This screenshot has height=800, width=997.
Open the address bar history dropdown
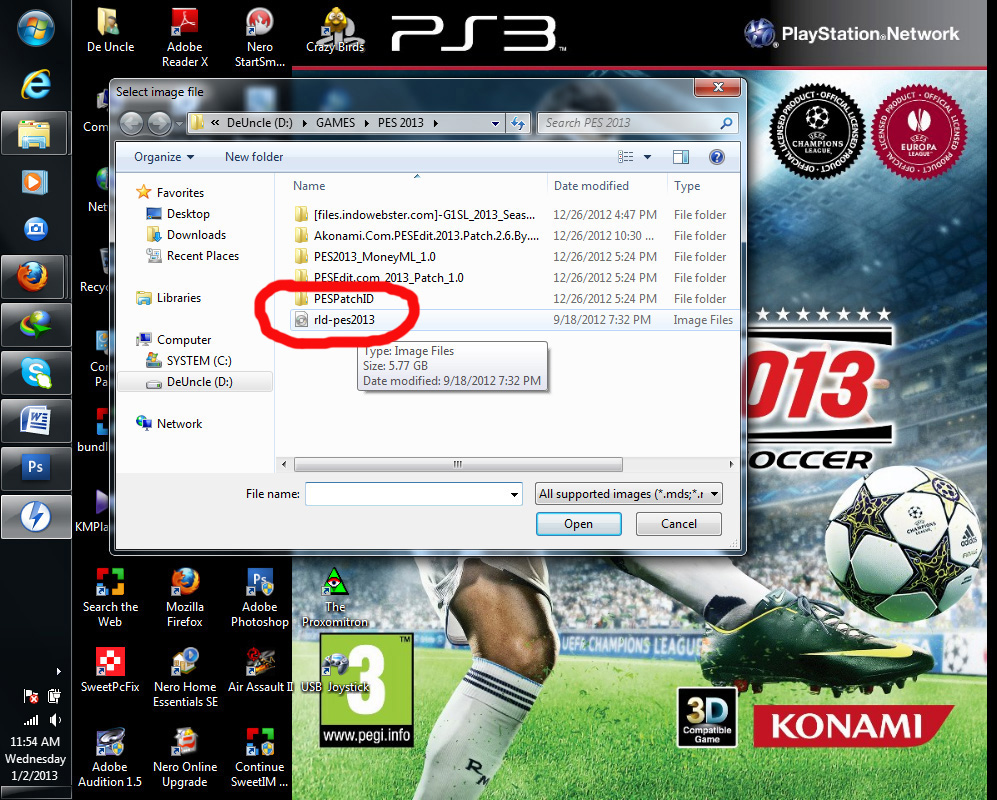coord(495,123)
